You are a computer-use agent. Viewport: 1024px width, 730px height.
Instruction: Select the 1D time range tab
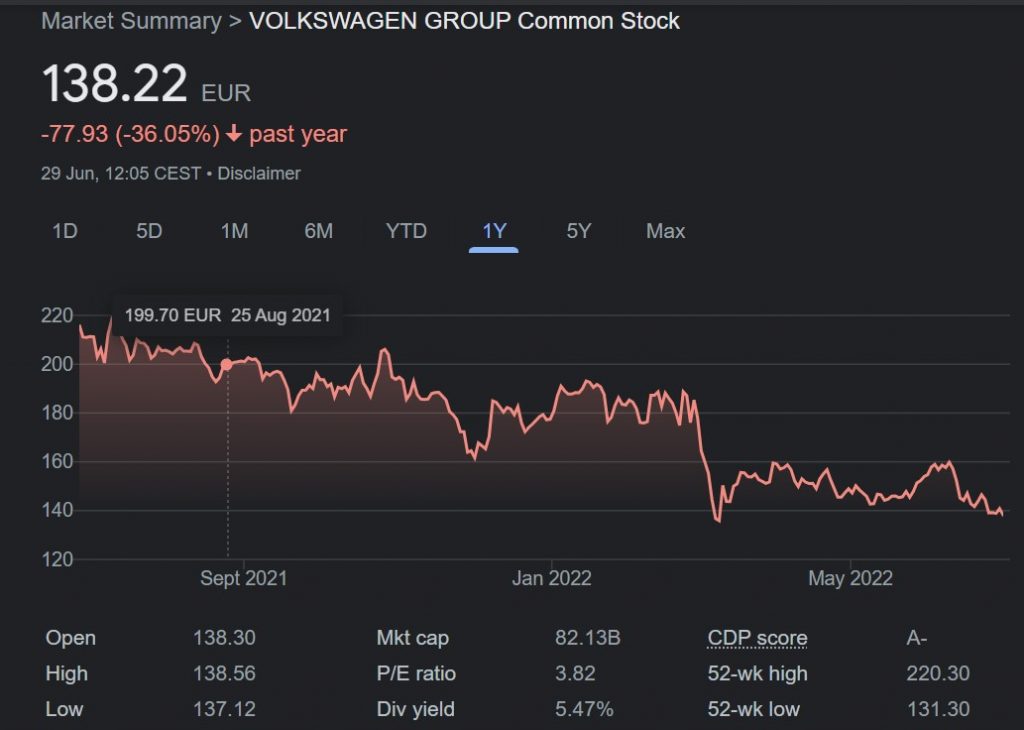click(64, 231)
